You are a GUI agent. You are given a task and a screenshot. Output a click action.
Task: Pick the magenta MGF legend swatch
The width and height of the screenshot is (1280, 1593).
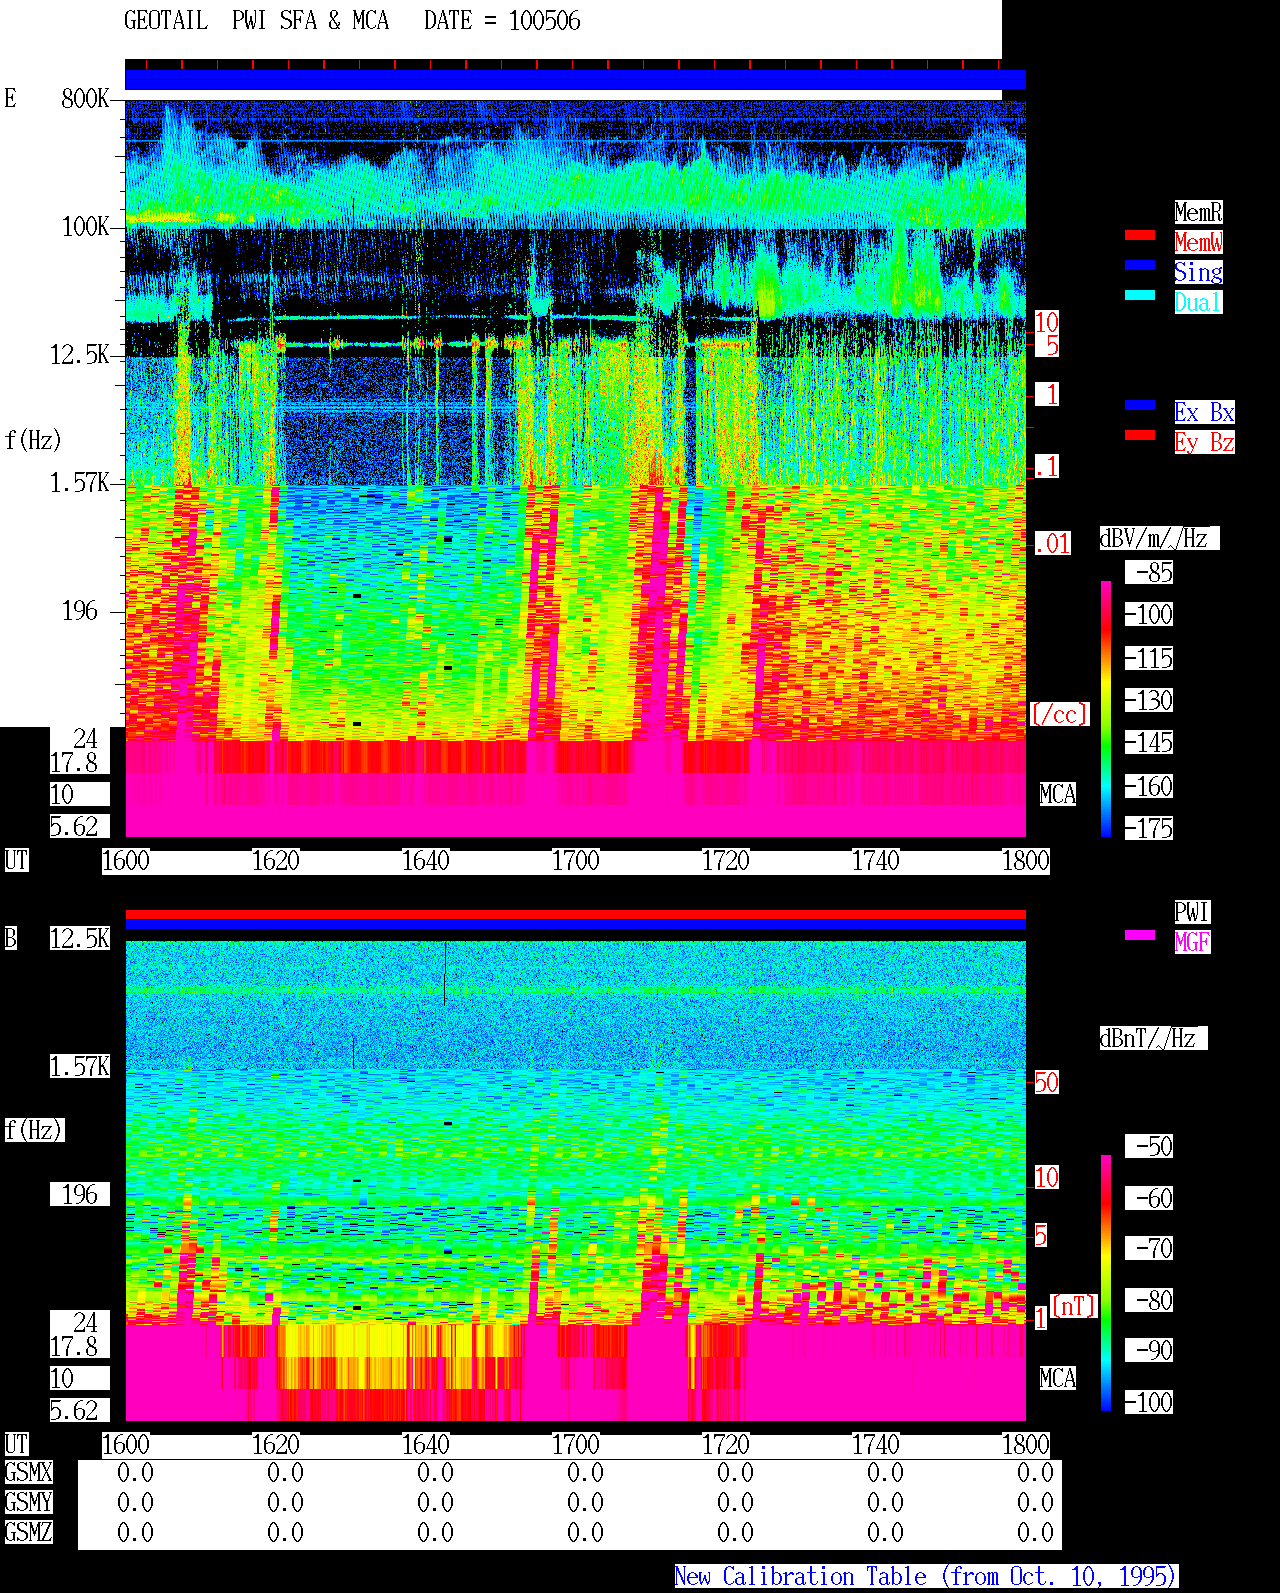tap(1140, 935)
